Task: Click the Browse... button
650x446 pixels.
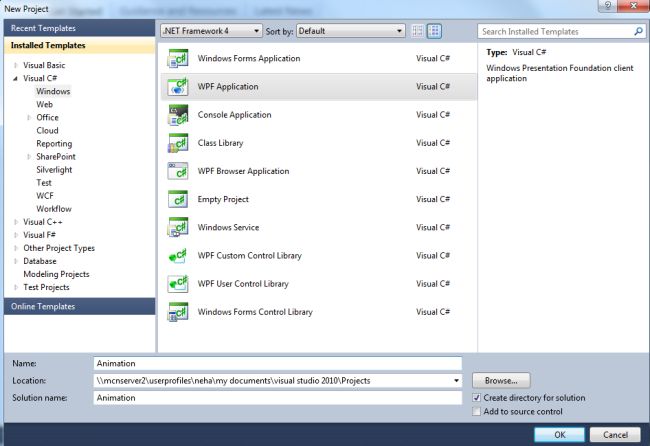Action: coord(501,381)
